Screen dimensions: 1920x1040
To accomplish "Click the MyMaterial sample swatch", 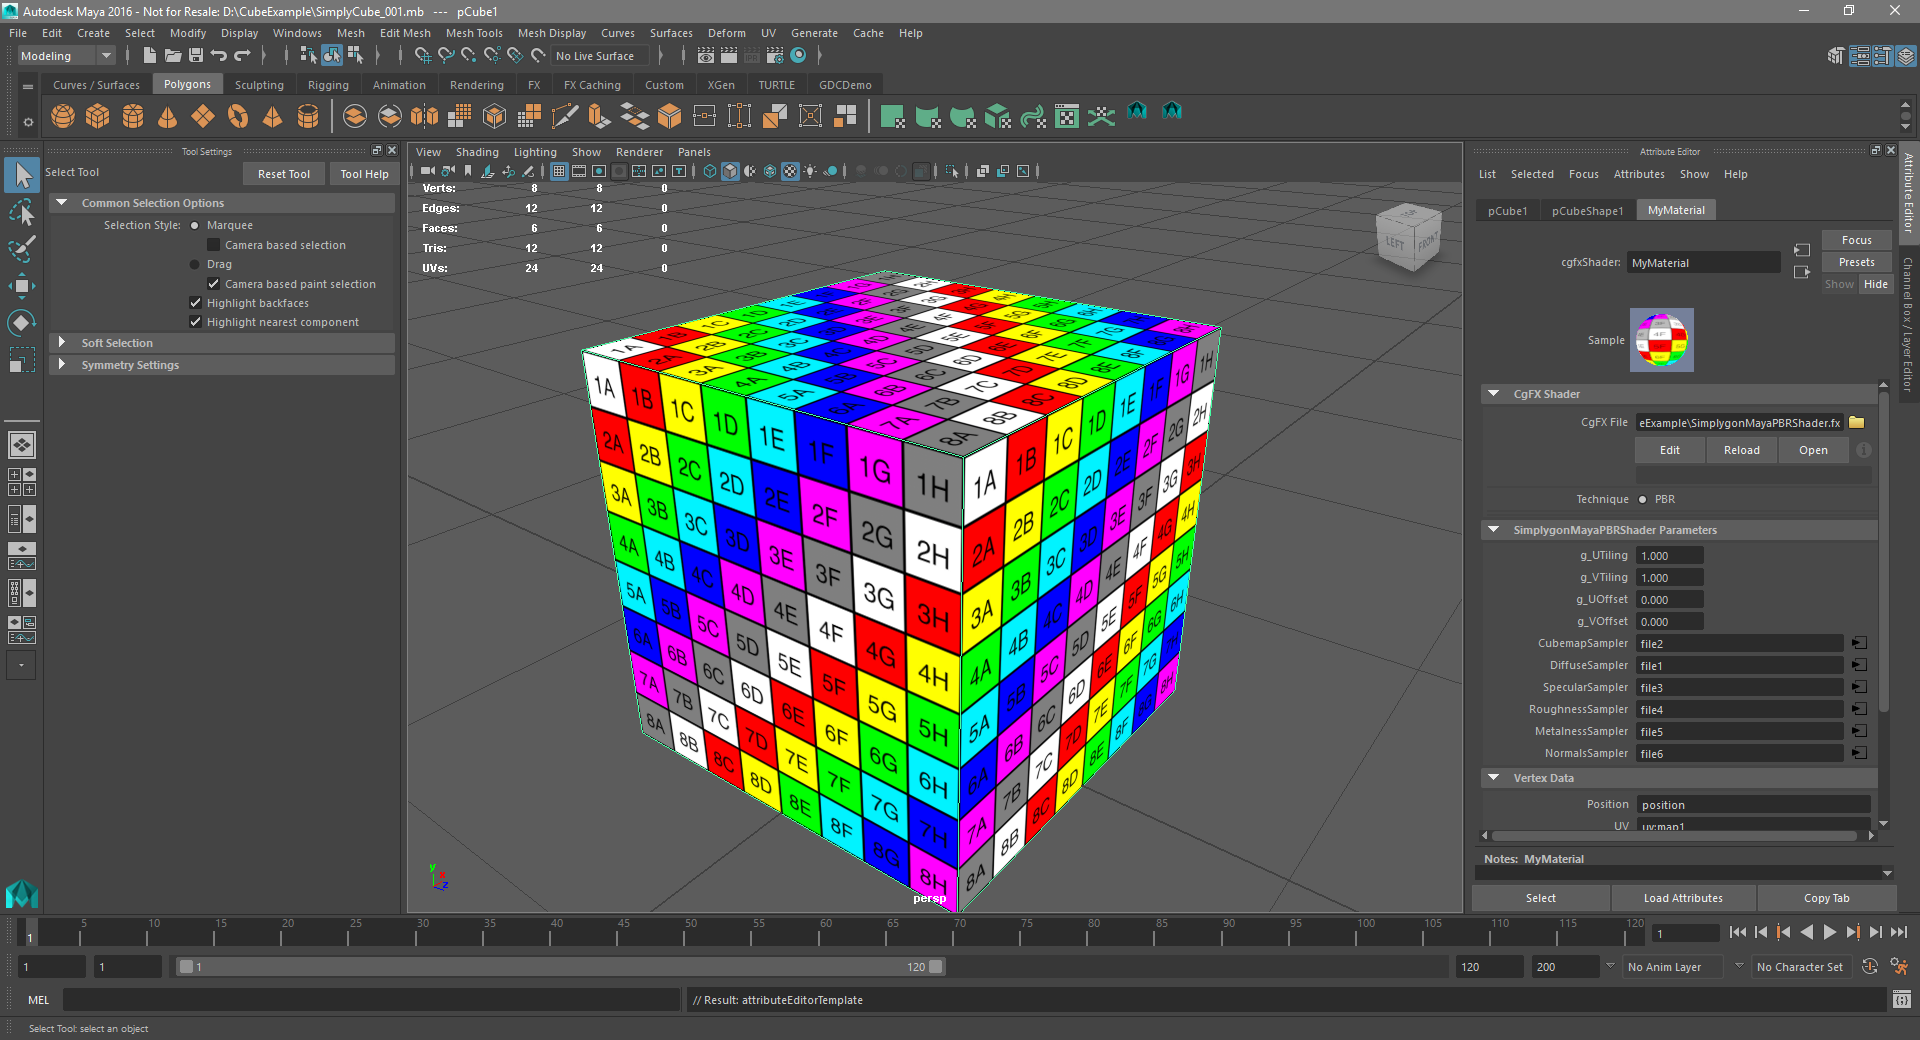I will pos(1660,339).
